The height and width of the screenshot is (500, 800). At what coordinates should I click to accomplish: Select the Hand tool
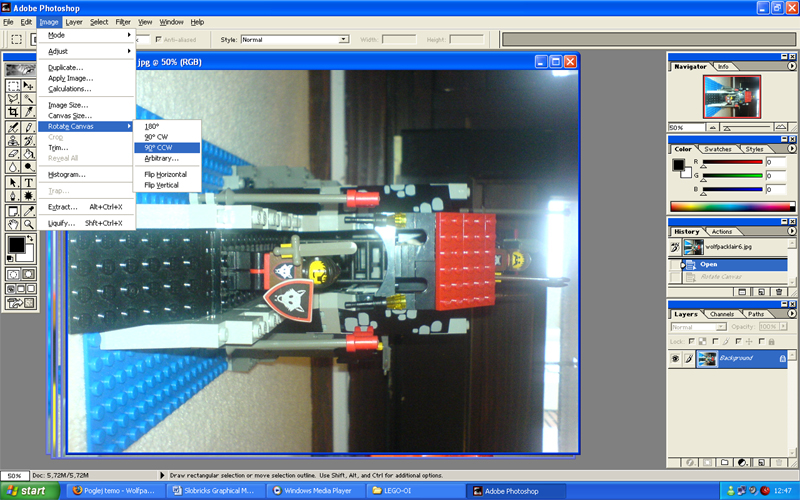(x=13, y=224)
